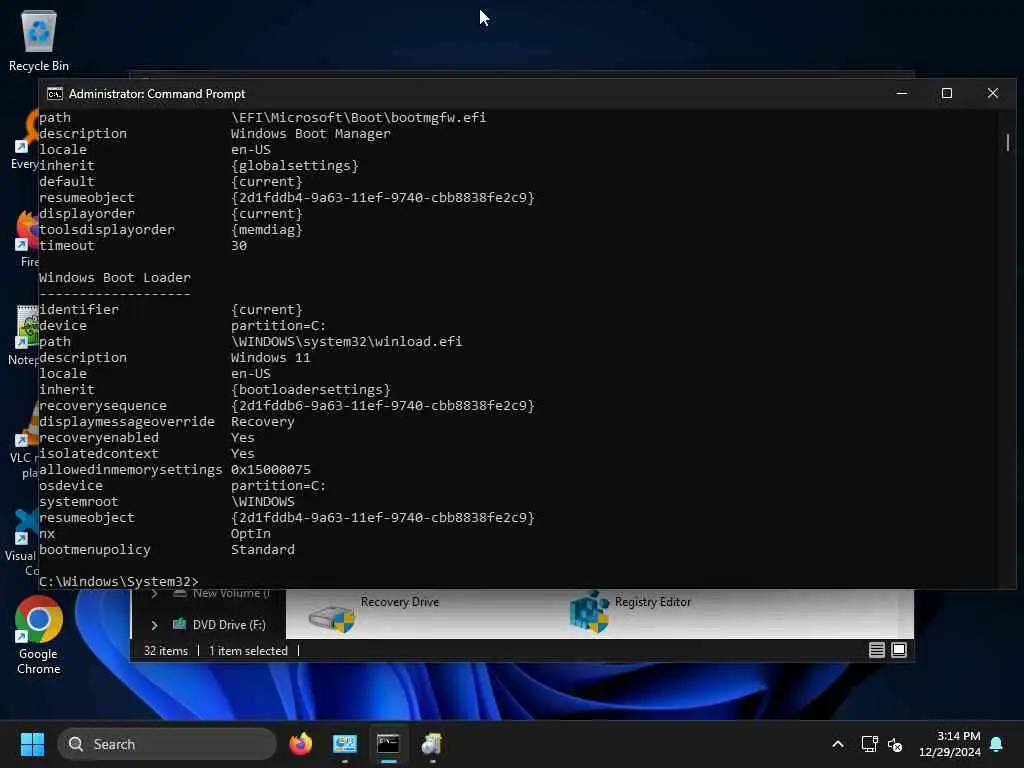Screen dimensions: 1024x768
Task: Open the Windows Start menu
Action: pyautogui.click(x=32, y=744)
